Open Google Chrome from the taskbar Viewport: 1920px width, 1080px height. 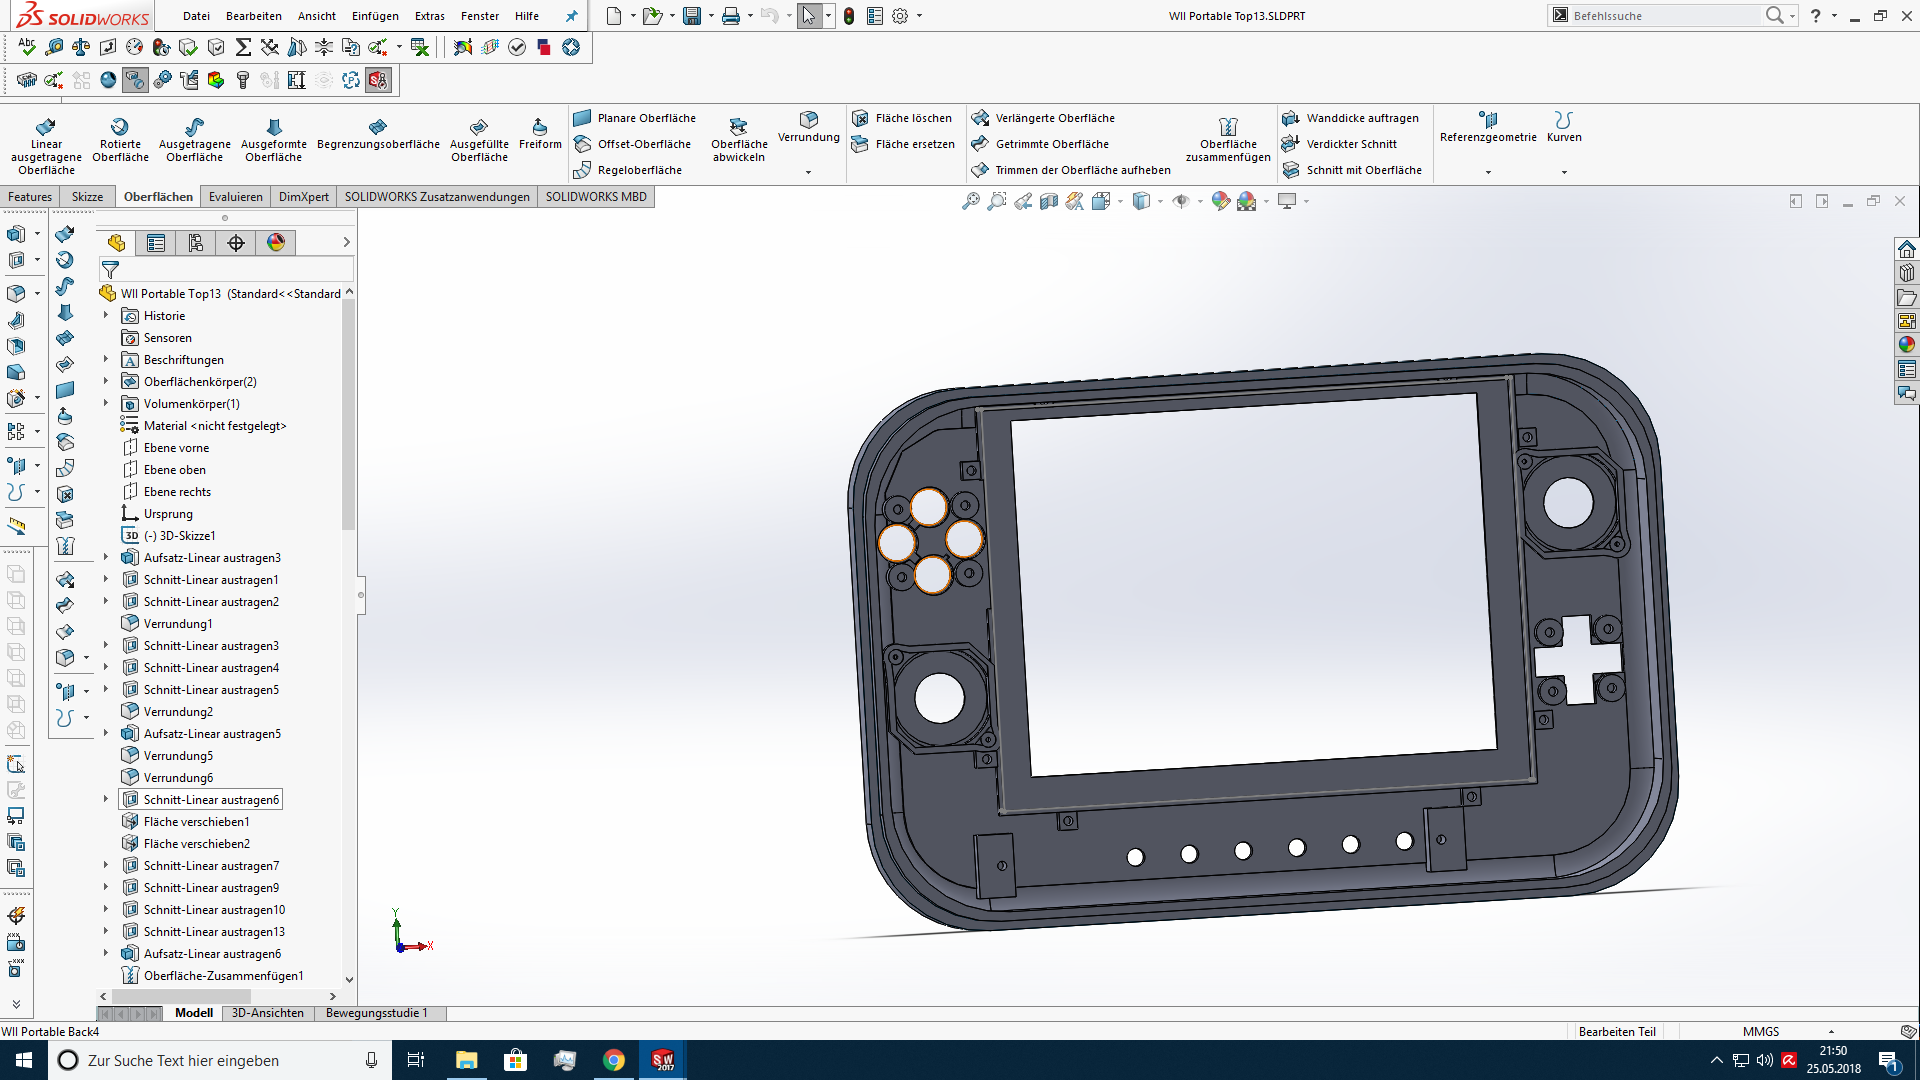(614, 1060)
